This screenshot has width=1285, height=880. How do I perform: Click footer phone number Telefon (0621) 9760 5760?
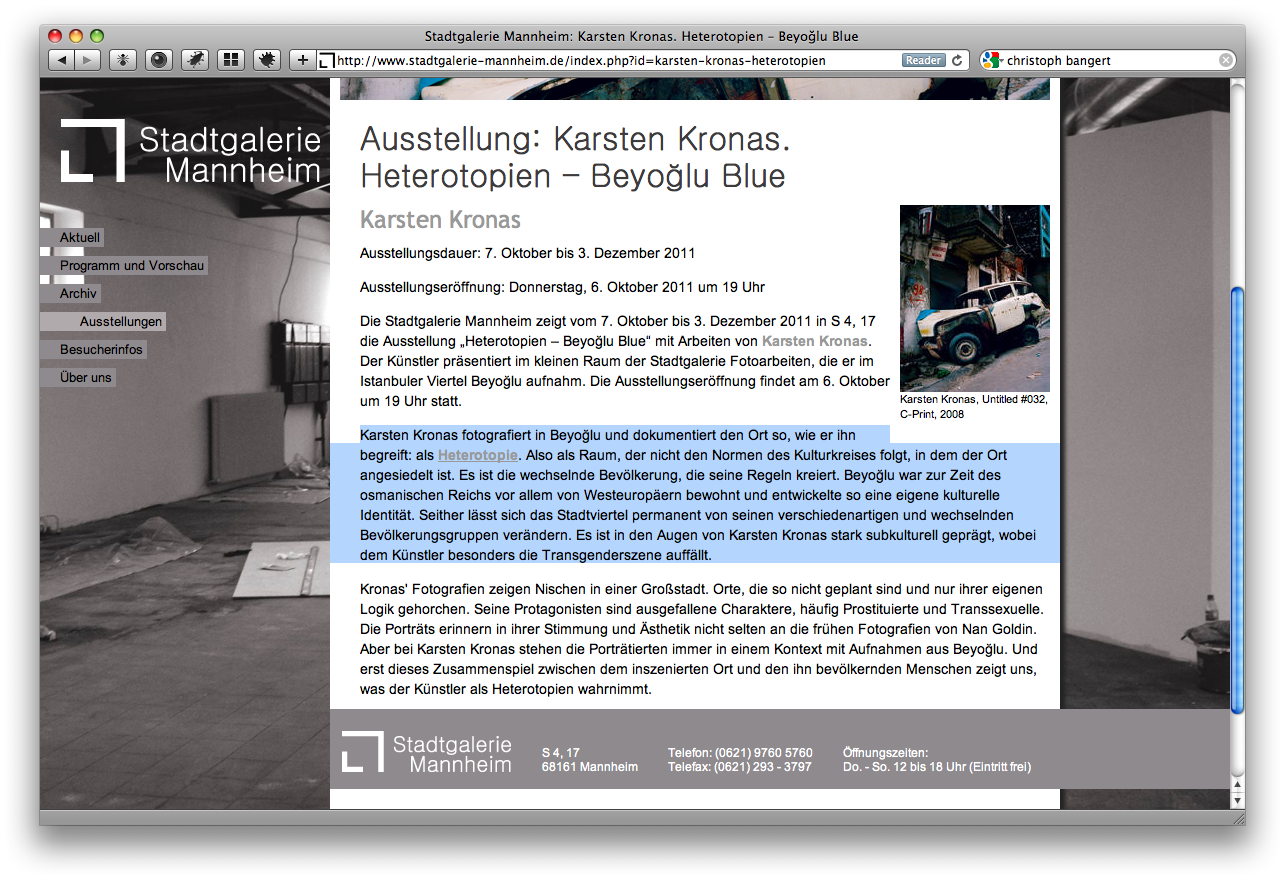click(740, 753)
